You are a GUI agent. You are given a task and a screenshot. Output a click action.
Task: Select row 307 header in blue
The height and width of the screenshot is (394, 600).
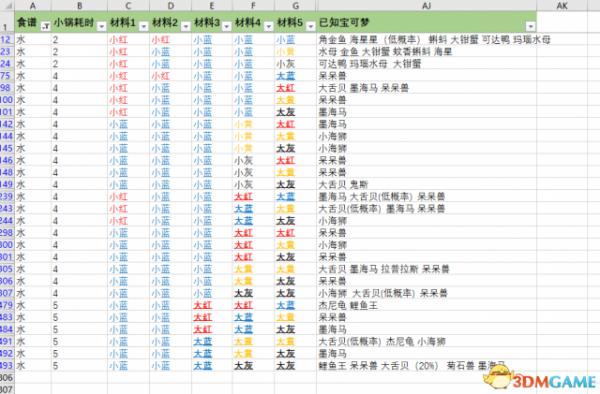pyautogui.click(x=7, y=293)
